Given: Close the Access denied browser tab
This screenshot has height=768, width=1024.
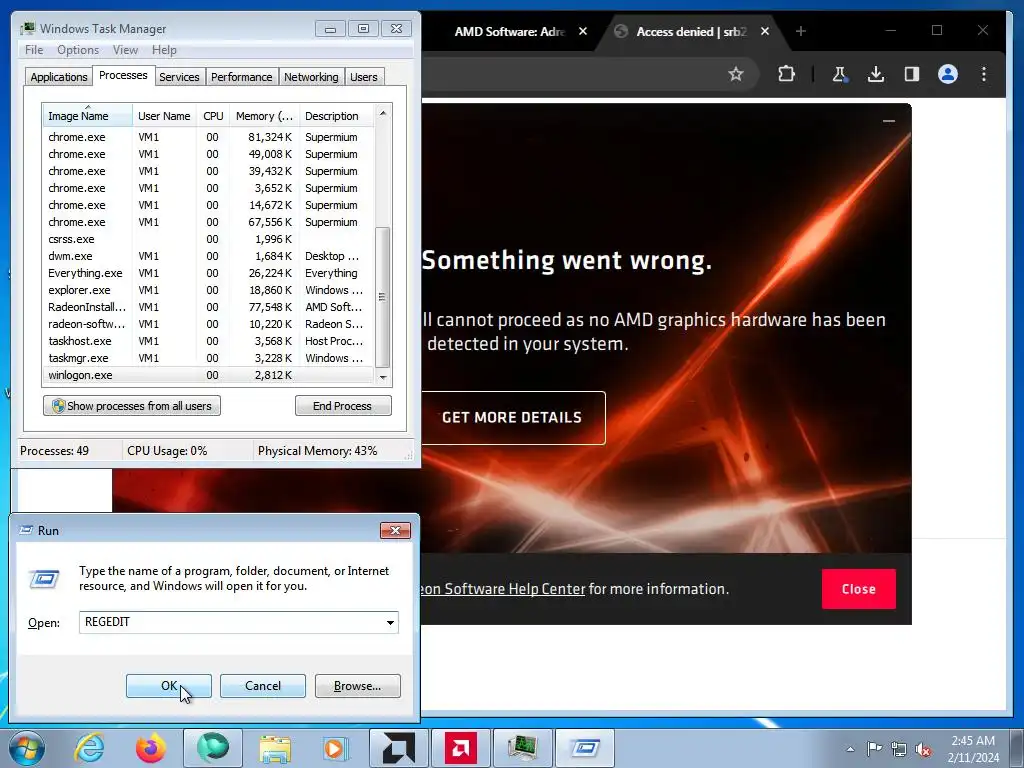Looking at the screenshot, I should tap(765, 31).
